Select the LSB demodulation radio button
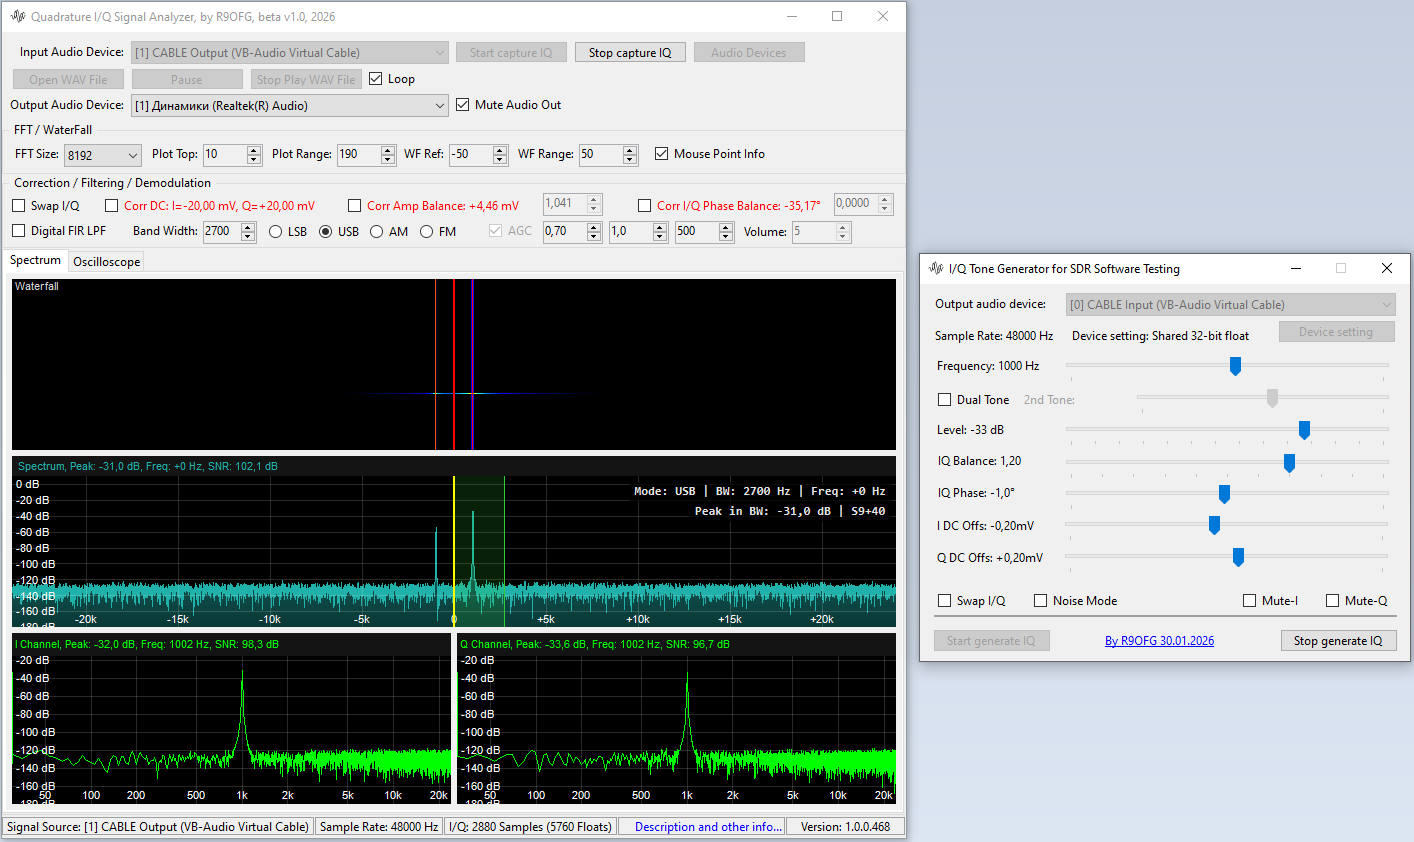The height and width of the screenshot is (842, 1414). pyautogui.click(x=276, y=232)
